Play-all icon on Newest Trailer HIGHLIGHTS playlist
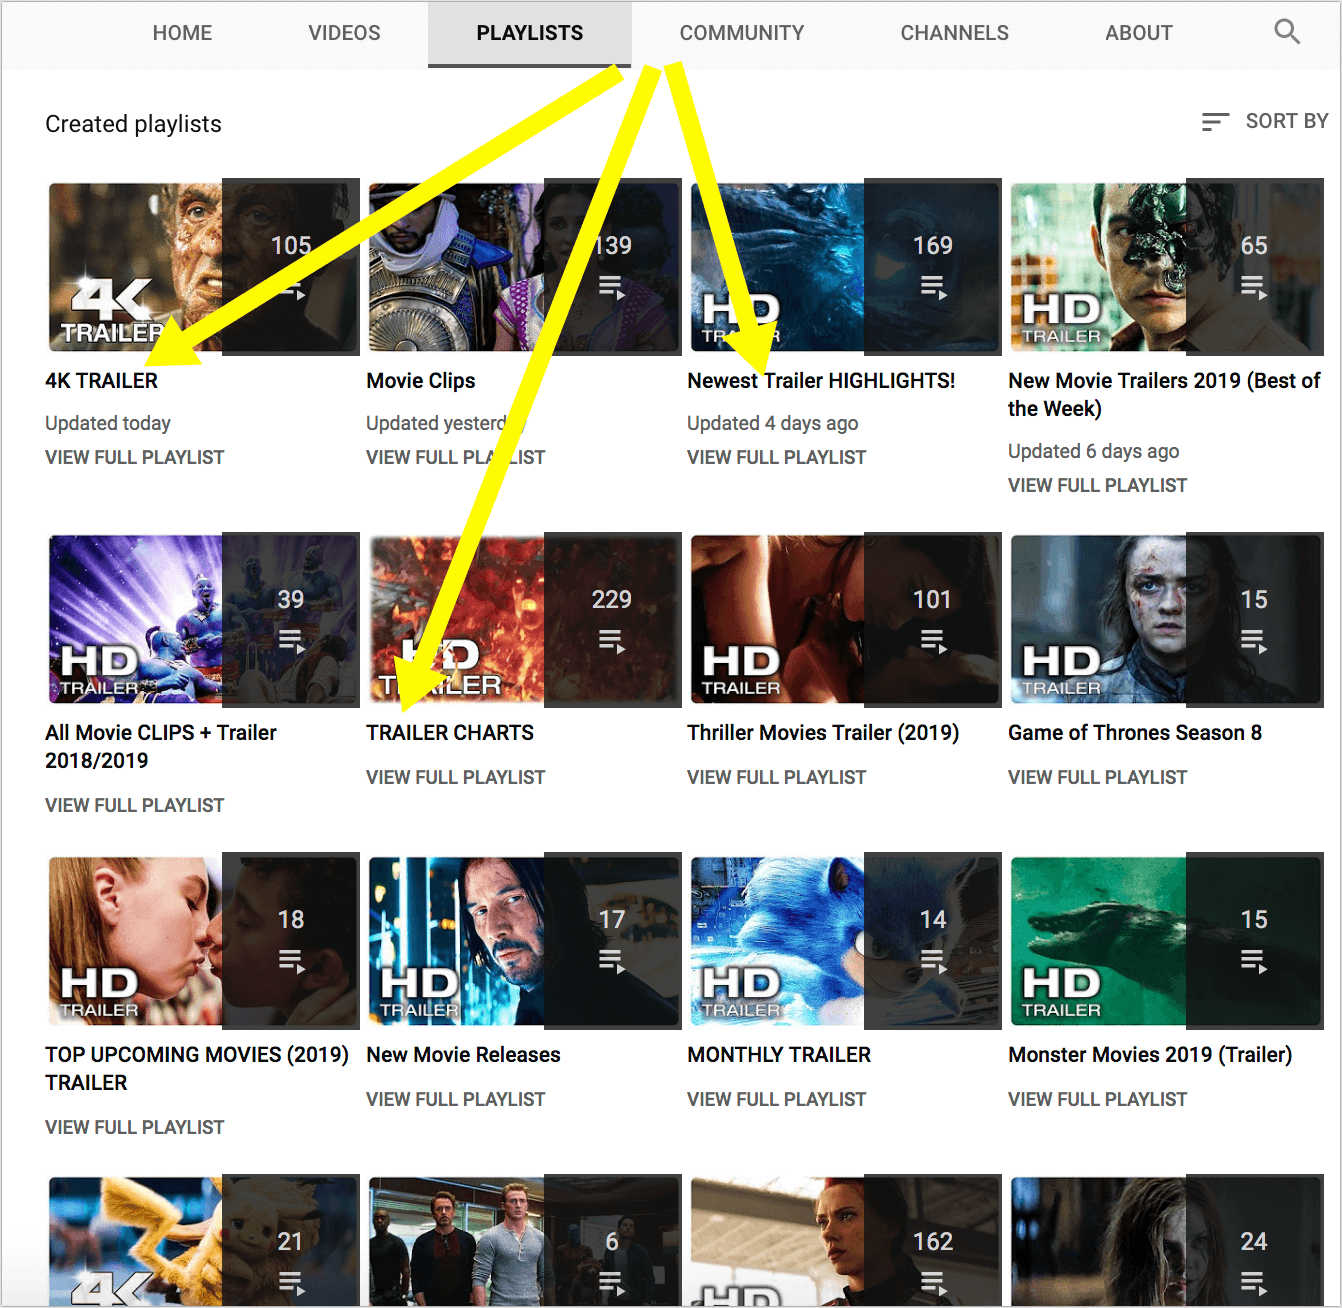Viewport: 1342px width, 1308px height. pos(933,288)
